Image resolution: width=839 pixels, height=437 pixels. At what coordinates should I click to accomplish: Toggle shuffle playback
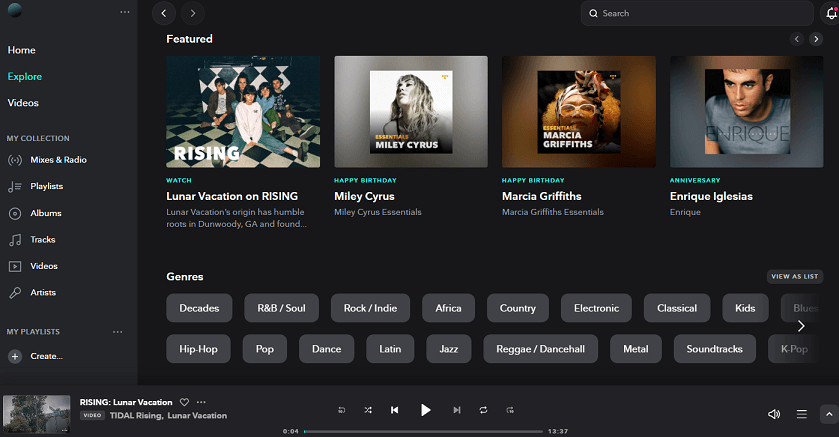coord(368,410)
